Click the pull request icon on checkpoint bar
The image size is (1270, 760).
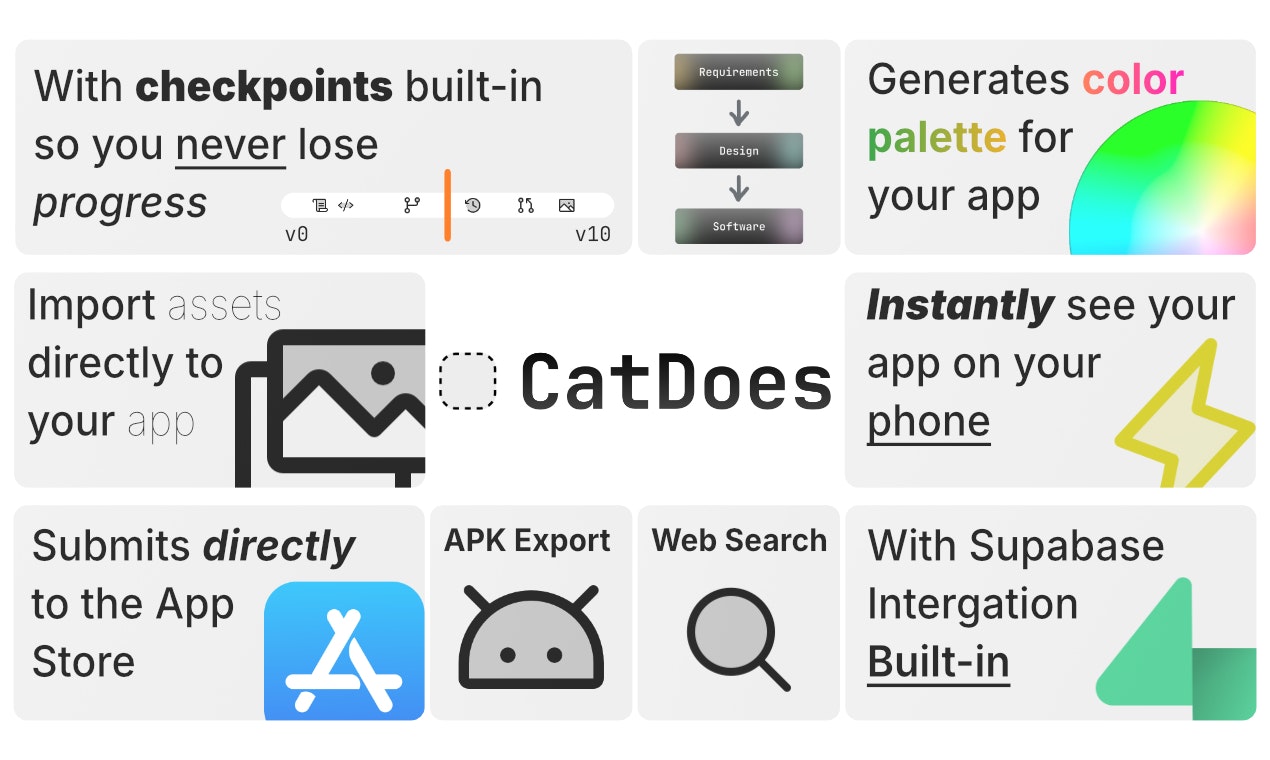point(526,205)
